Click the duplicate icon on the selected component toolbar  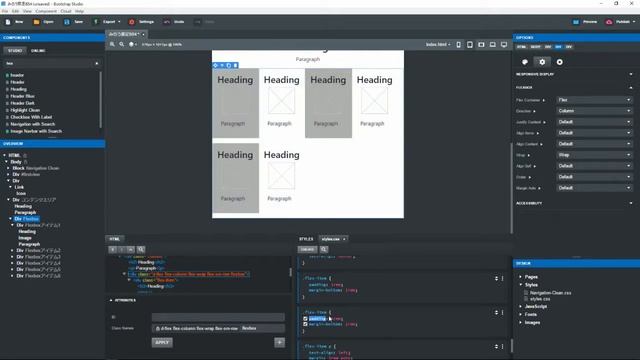pos(229,65)
